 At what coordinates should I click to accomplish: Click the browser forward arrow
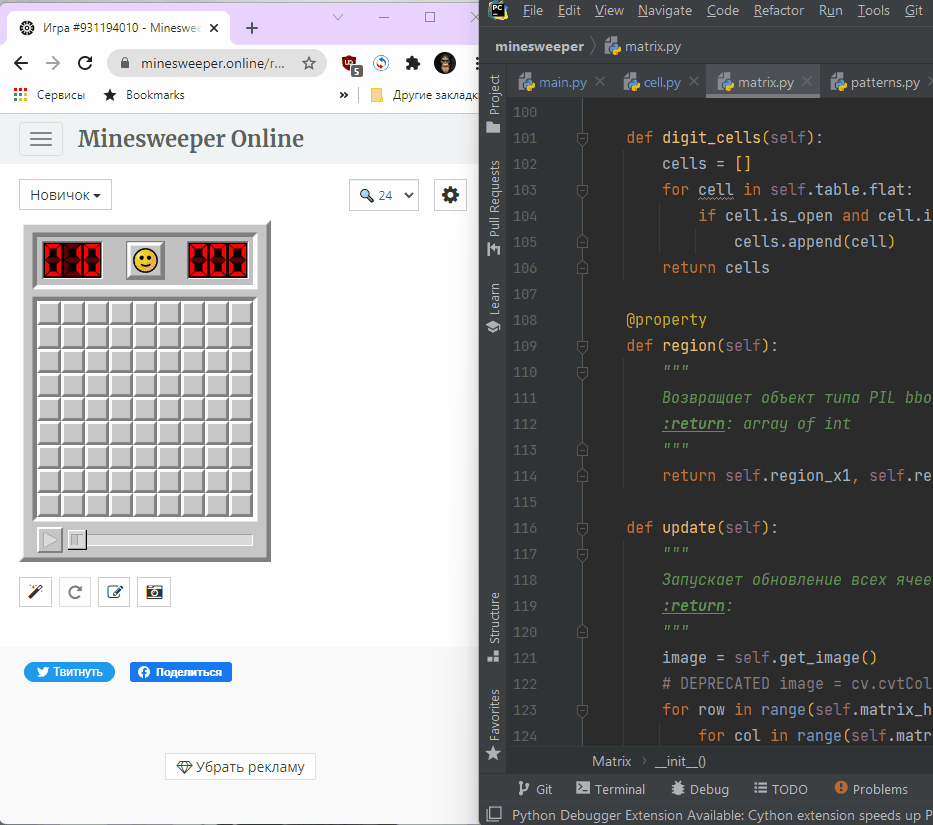(x=53, y=63)
